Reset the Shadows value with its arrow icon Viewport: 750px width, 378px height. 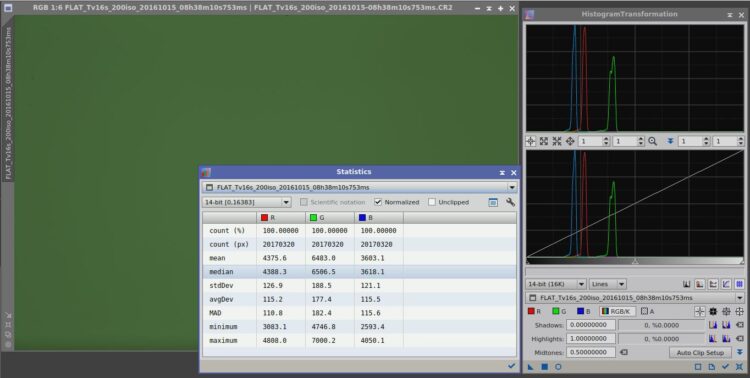pos(739,325)
